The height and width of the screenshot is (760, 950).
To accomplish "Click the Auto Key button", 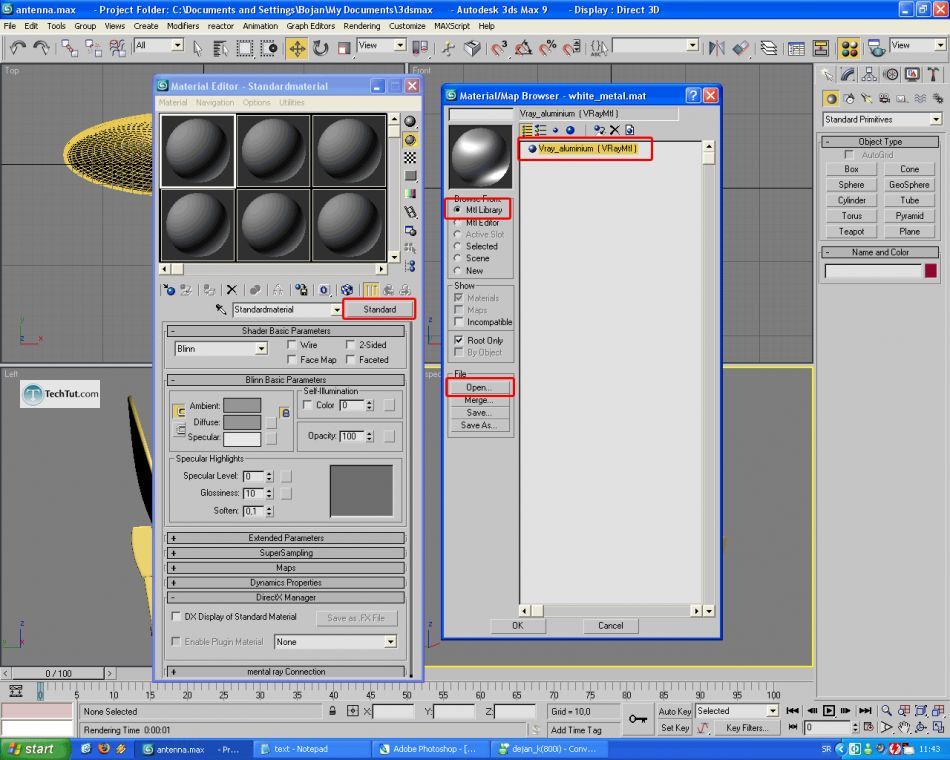I will point(675,711).
